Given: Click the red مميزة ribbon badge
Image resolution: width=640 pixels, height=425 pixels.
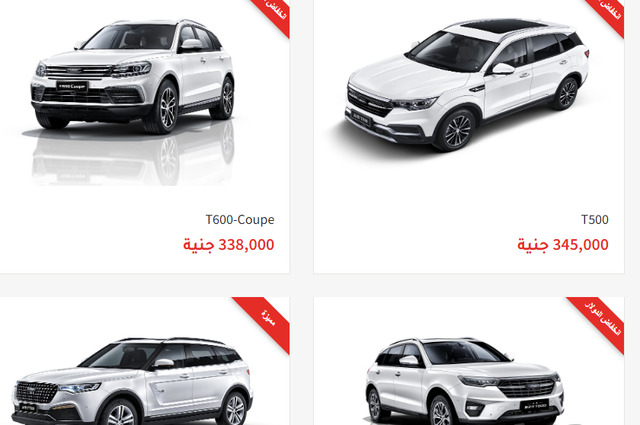Looking at the screenshot, I should point(266,320).
